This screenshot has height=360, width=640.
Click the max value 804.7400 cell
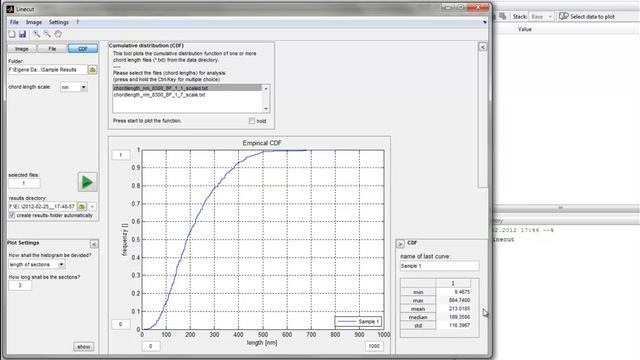[x=453, y=300]
